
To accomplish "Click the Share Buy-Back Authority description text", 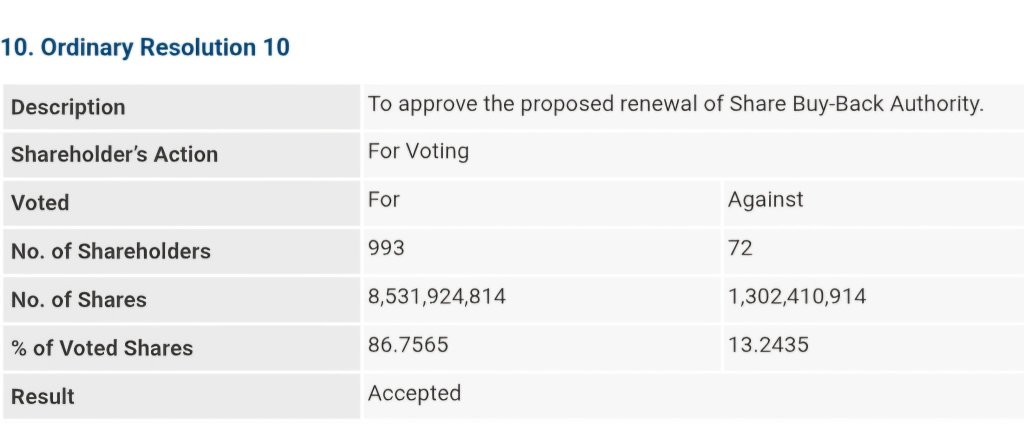I will pos(675,104).
